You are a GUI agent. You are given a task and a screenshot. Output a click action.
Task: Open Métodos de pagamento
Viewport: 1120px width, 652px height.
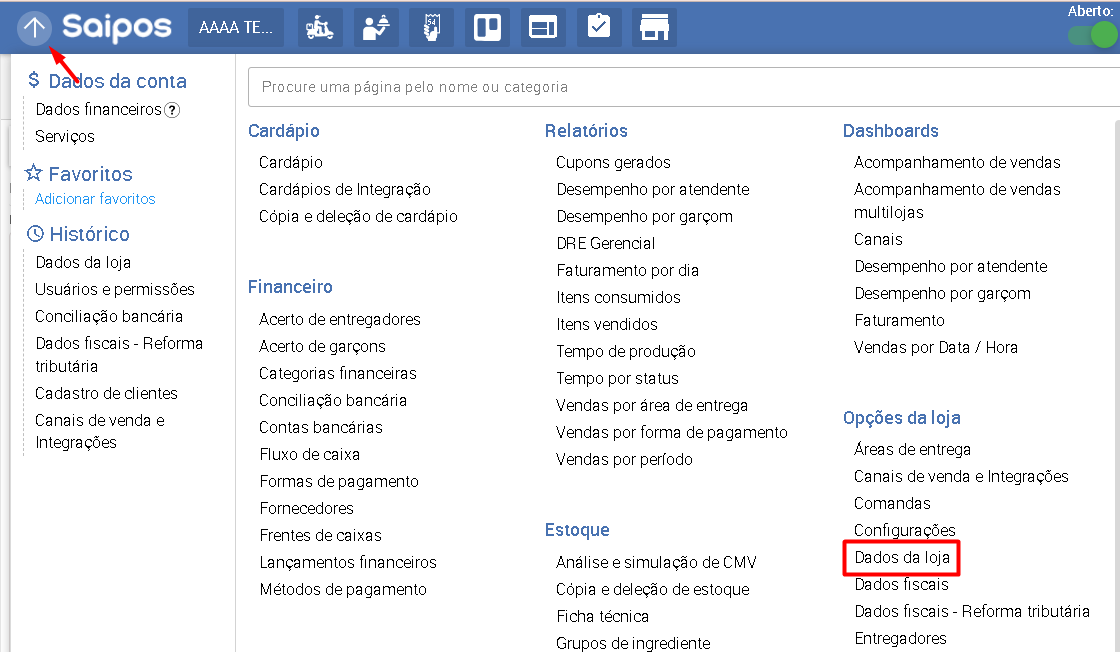pyautogui.click(x=343, y=590)
